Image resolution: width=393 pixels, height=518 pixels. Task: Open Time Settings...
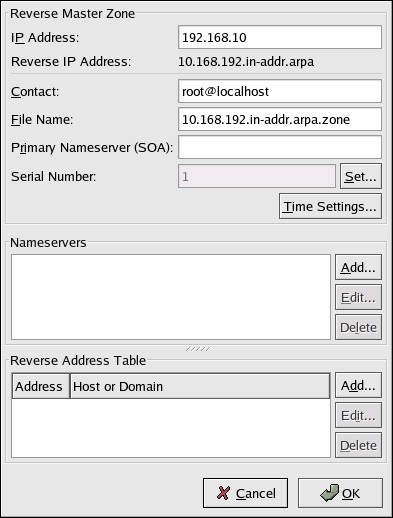pyautogui.click(x=330, y=206)
